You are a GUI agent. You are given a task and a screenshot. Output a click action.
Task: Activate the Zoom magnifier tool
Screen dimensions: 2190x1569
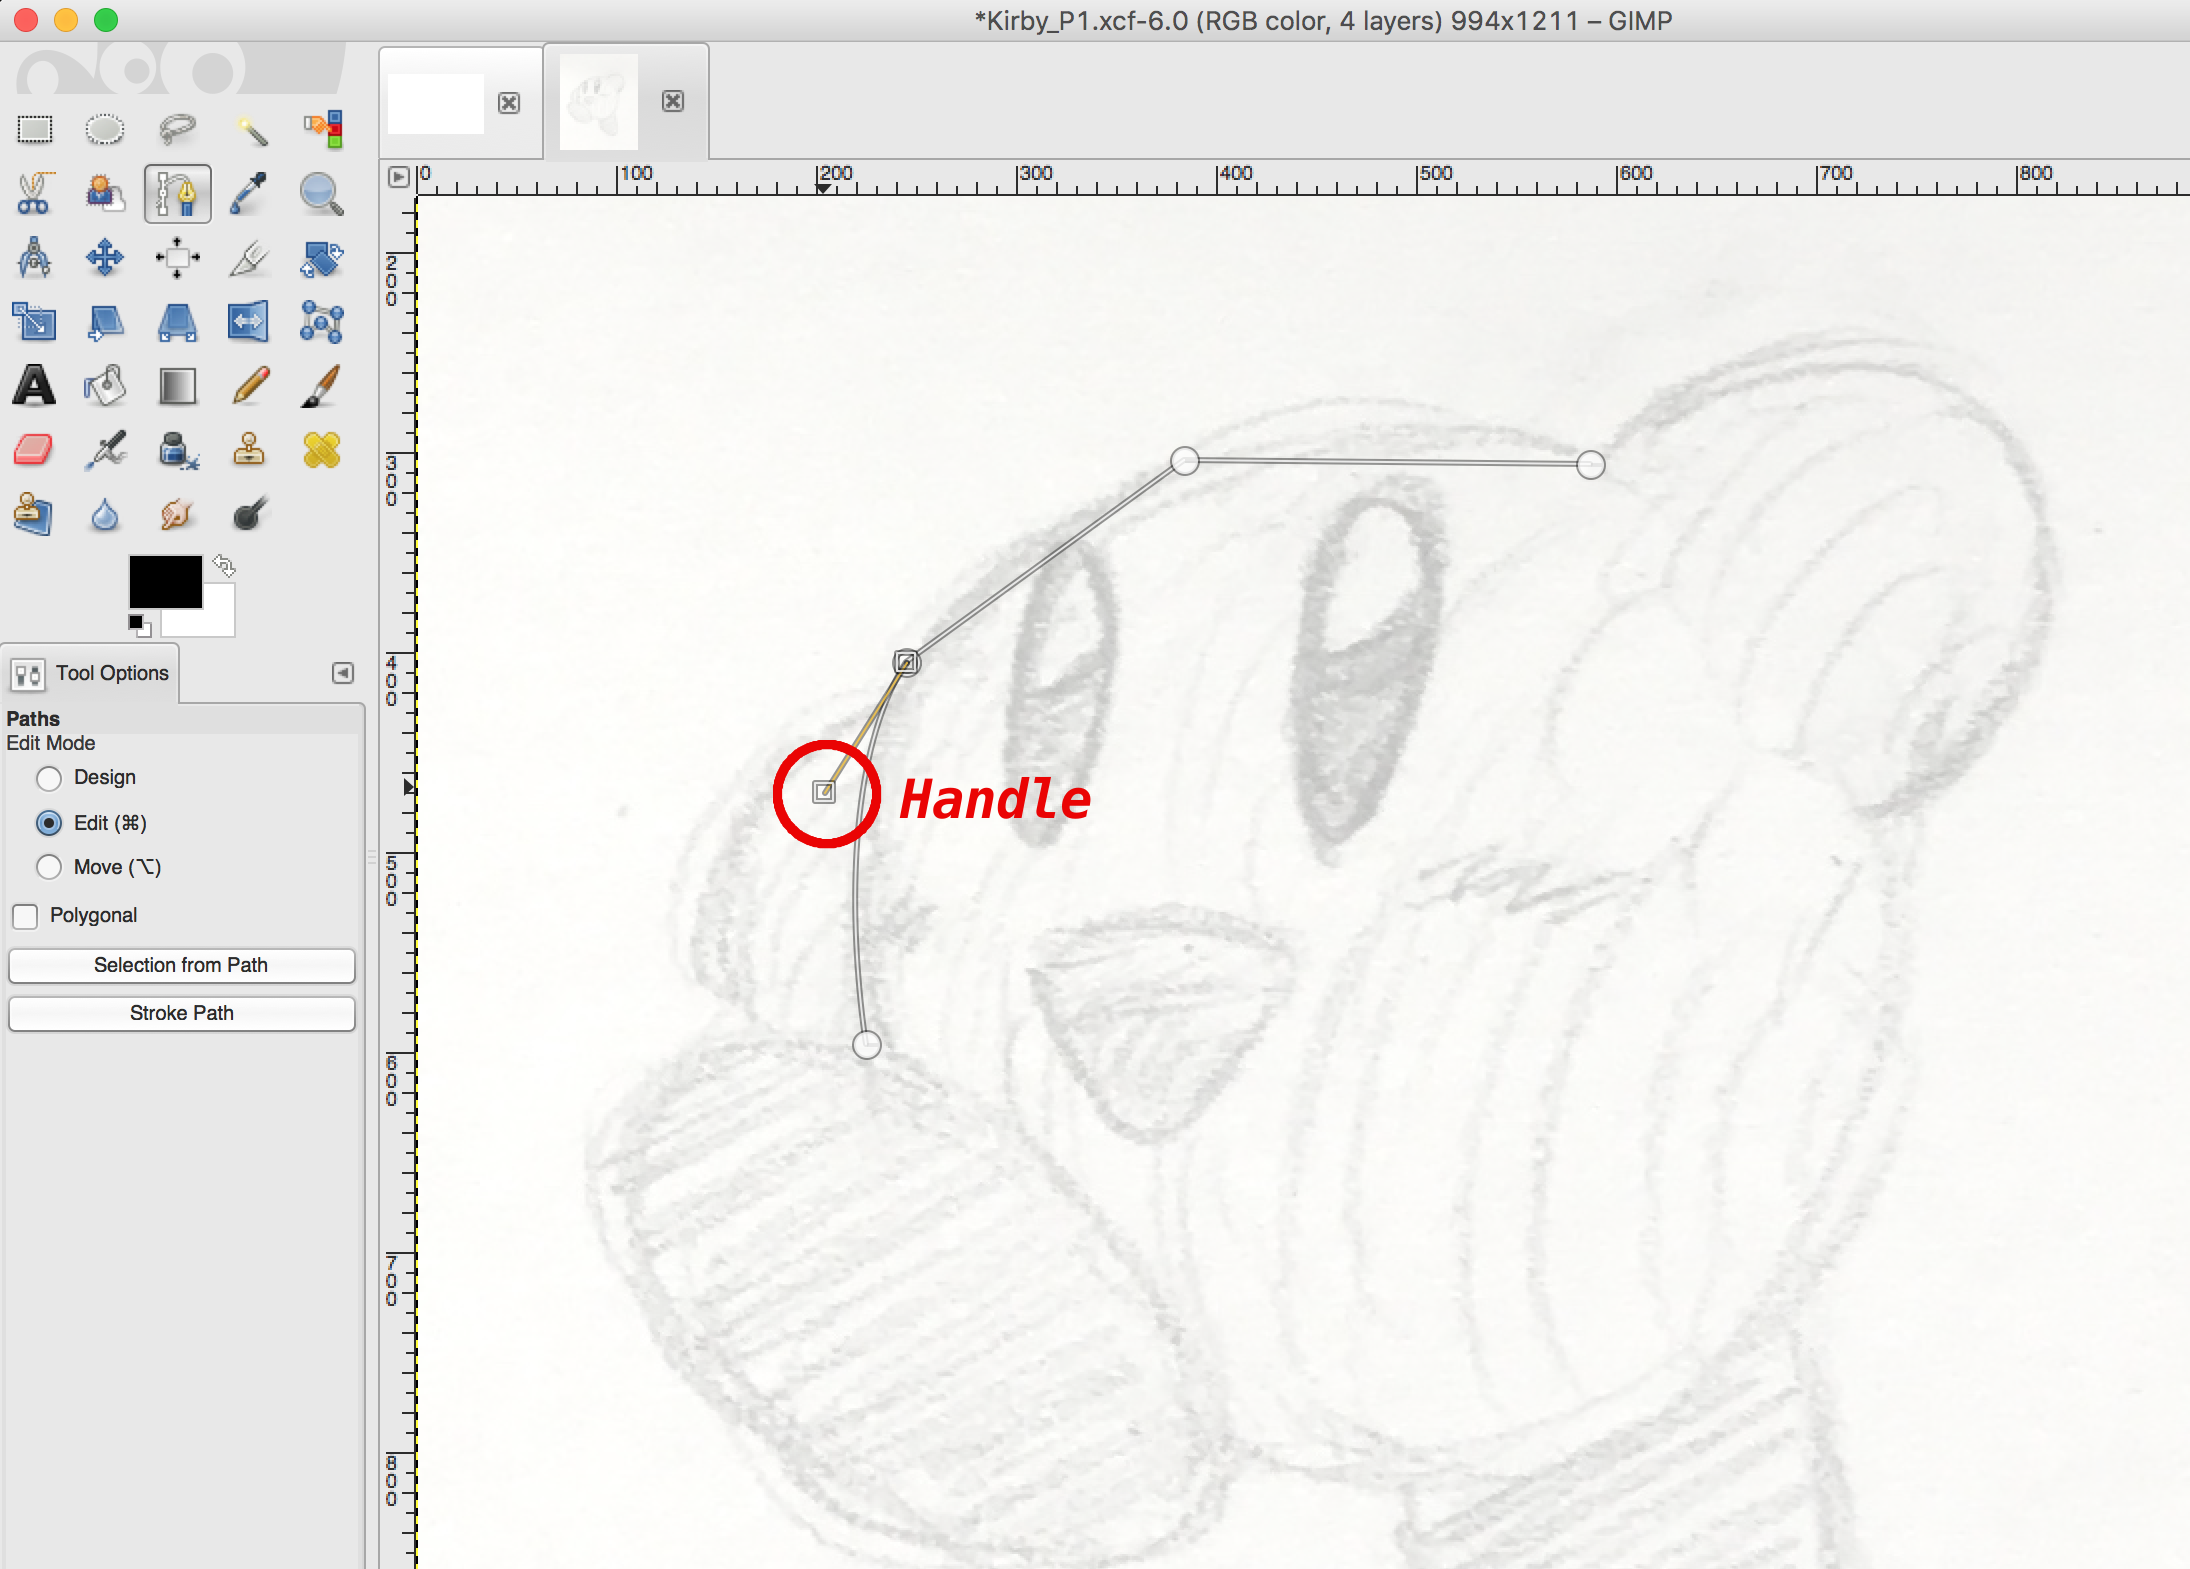[322, 193]
